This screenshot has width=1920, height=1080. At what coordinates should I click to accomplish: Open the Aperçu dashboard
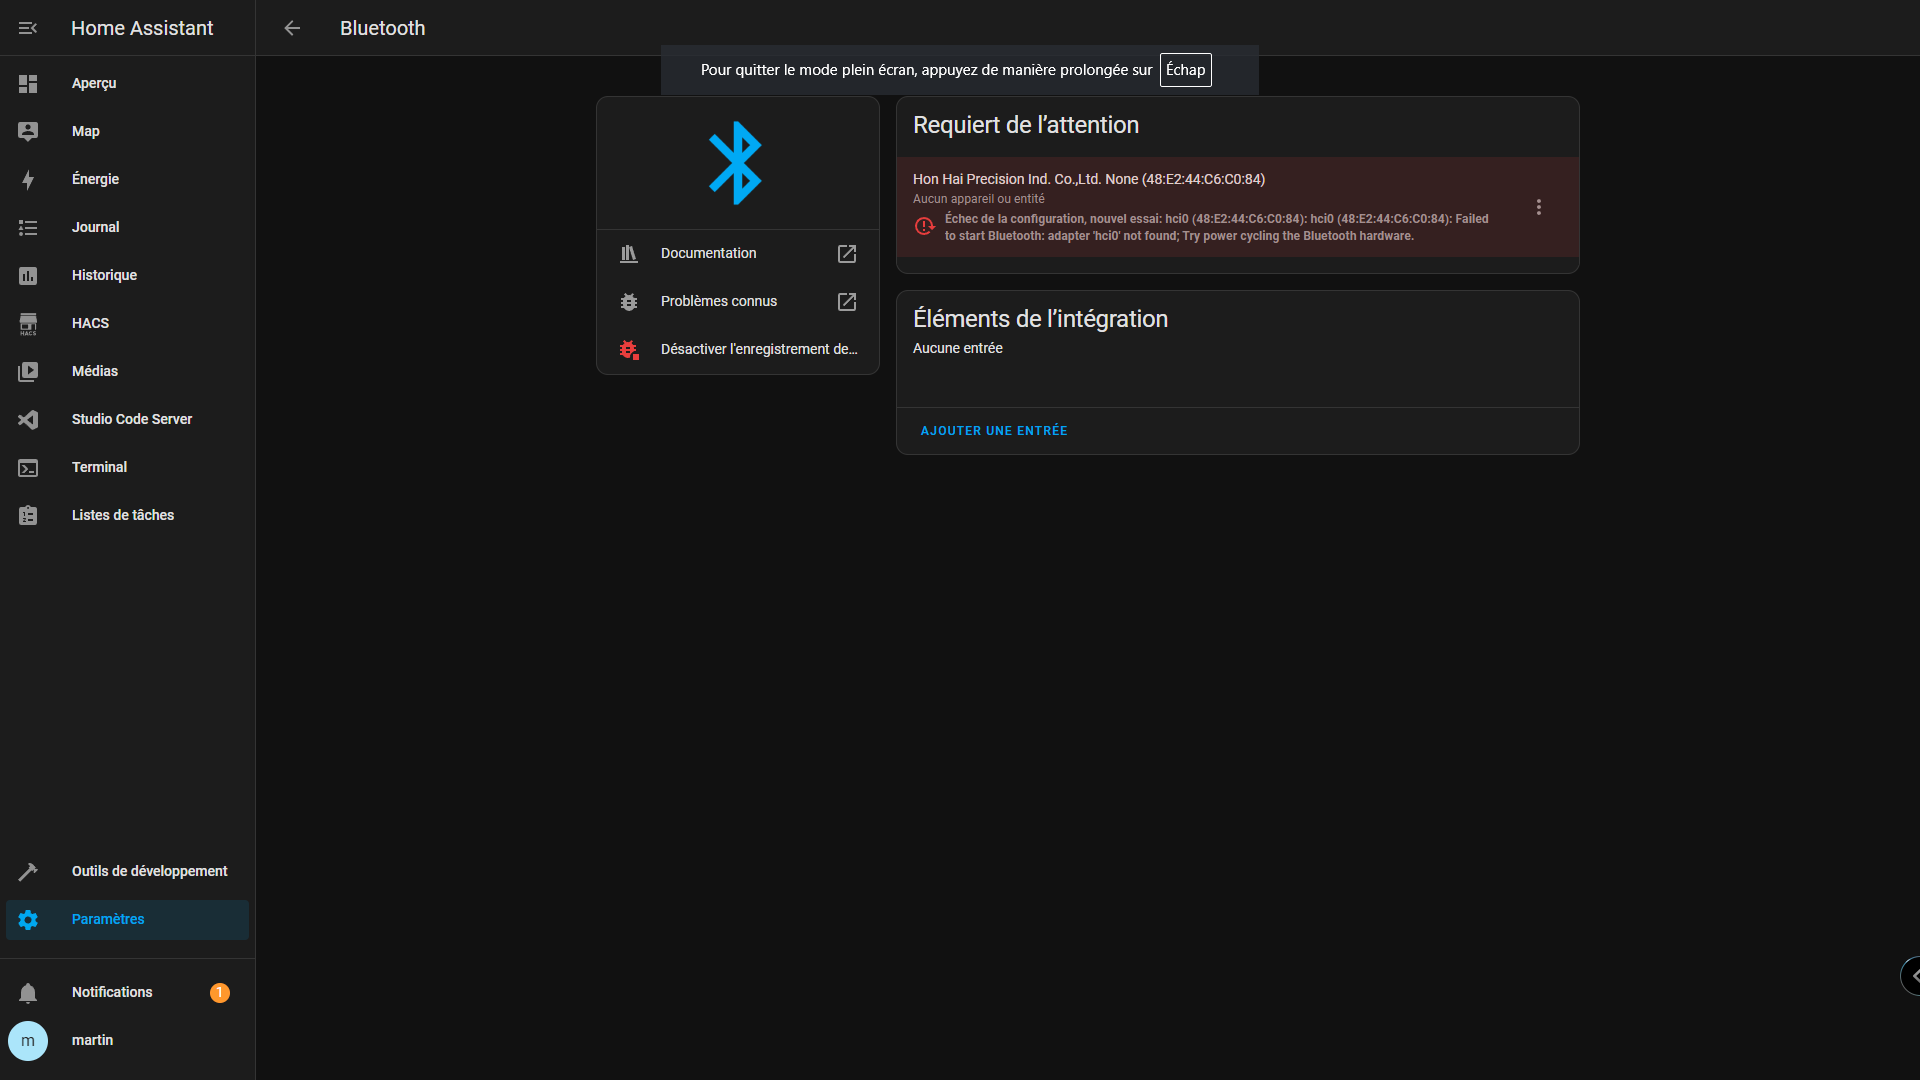pos(94,83)
